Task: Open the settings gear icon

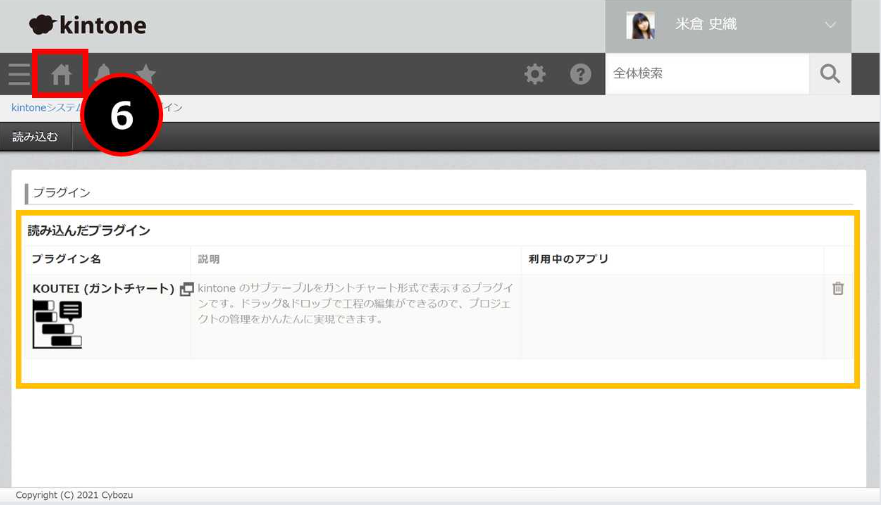Action: click(x=535, y=74)
